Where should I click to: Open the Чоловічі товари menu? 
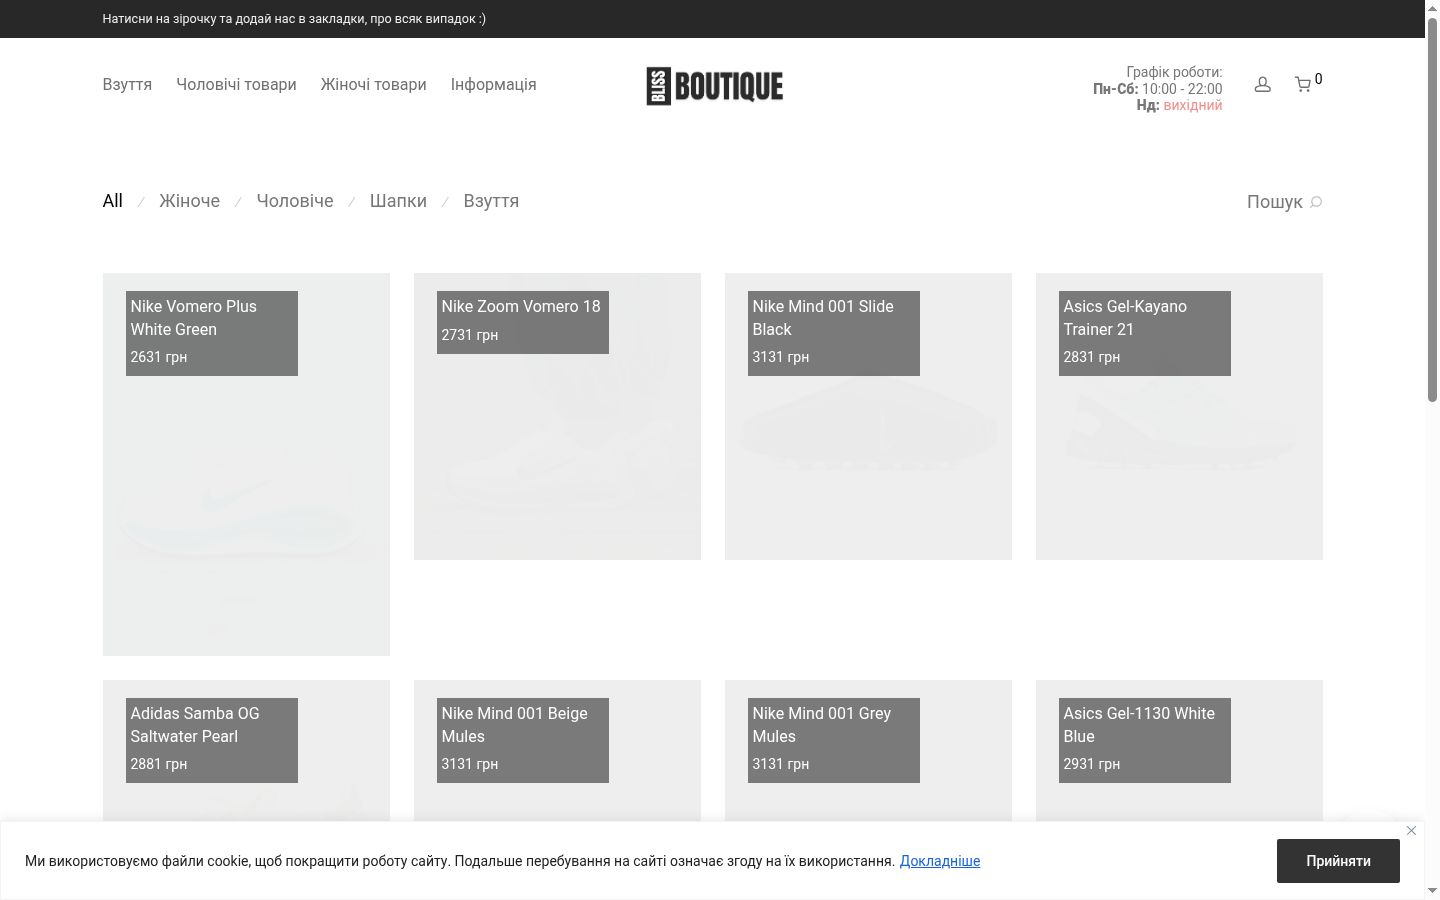pyautogui.click(x=236, y=85)
